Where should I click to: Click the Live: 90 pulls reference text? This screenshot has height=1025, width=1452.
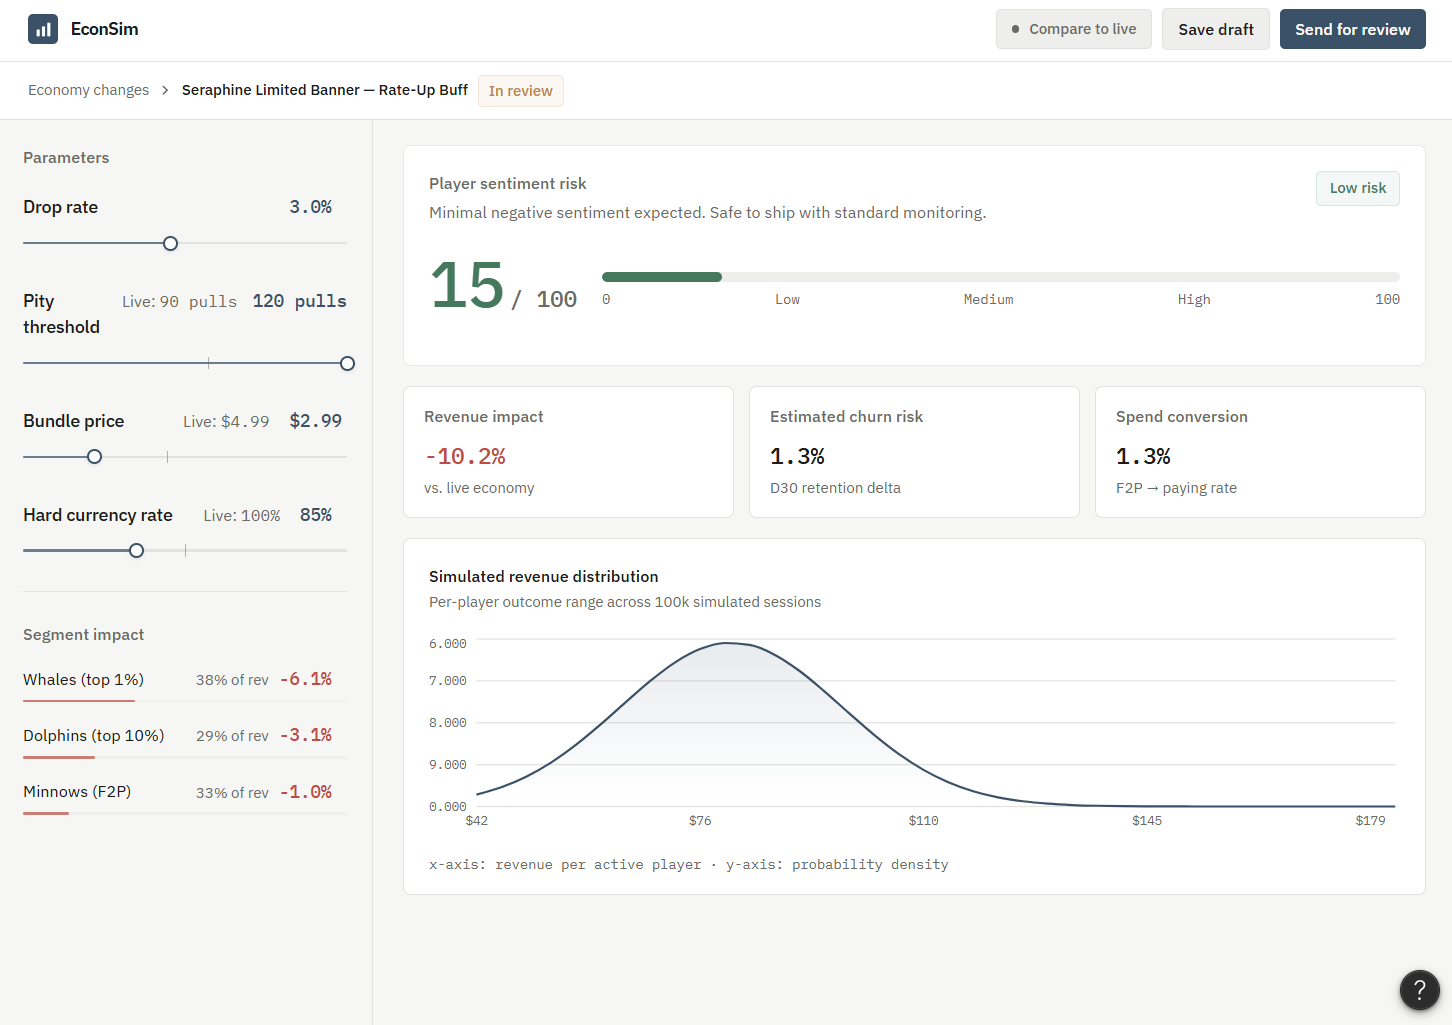click(x=179, y=302)
